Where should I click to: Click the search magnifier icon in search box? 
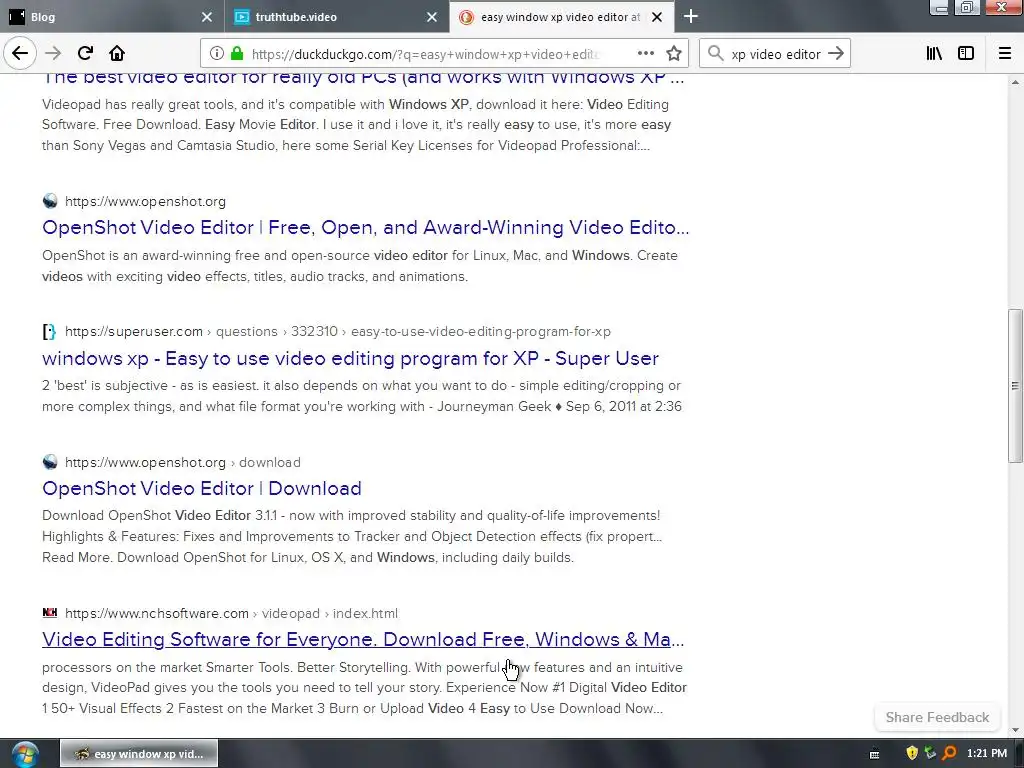click(x=716, y=54)
